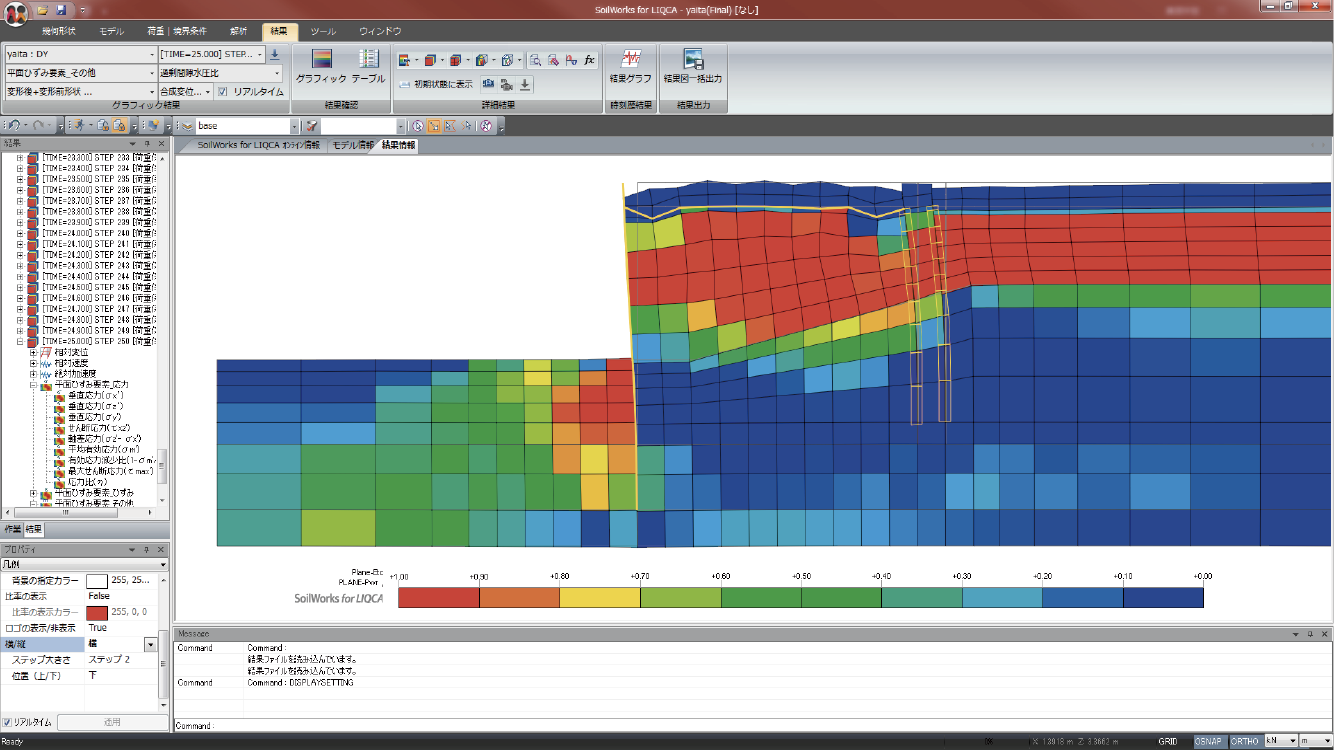Image resolution: width=1334 pixels, height=750 pixels.
Task: Click the clock icon in the view toolbar
Action: [418, 126]
